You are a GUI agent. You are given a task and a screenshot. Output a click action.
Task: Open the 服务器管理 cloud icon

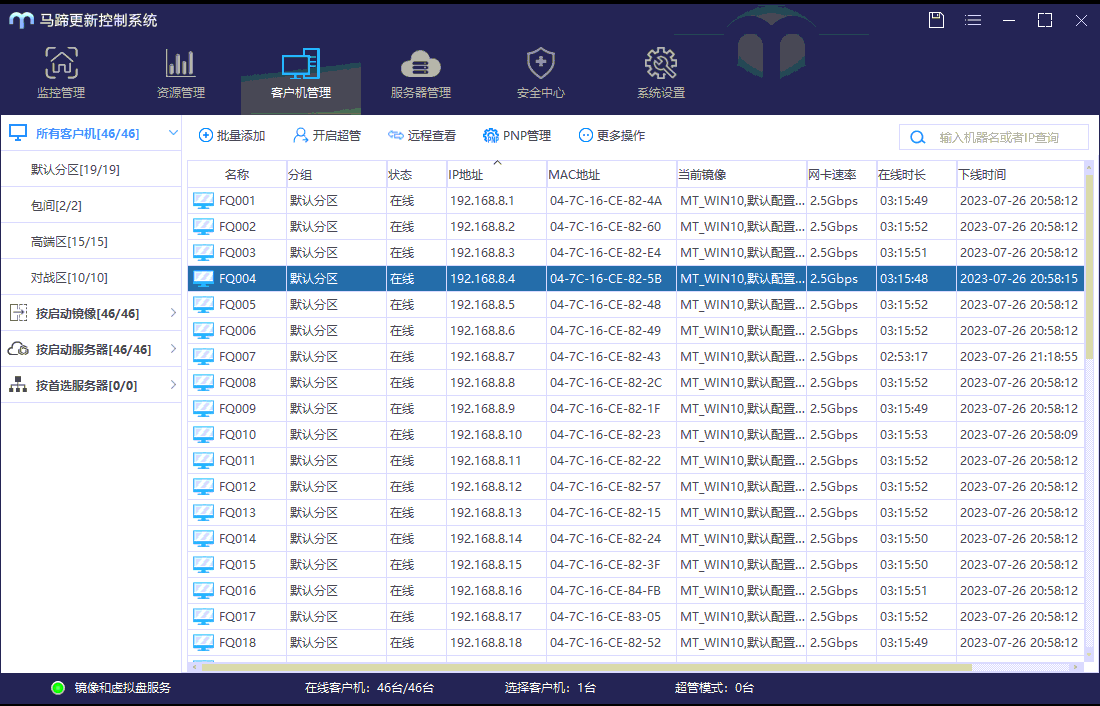pos(420,64)
